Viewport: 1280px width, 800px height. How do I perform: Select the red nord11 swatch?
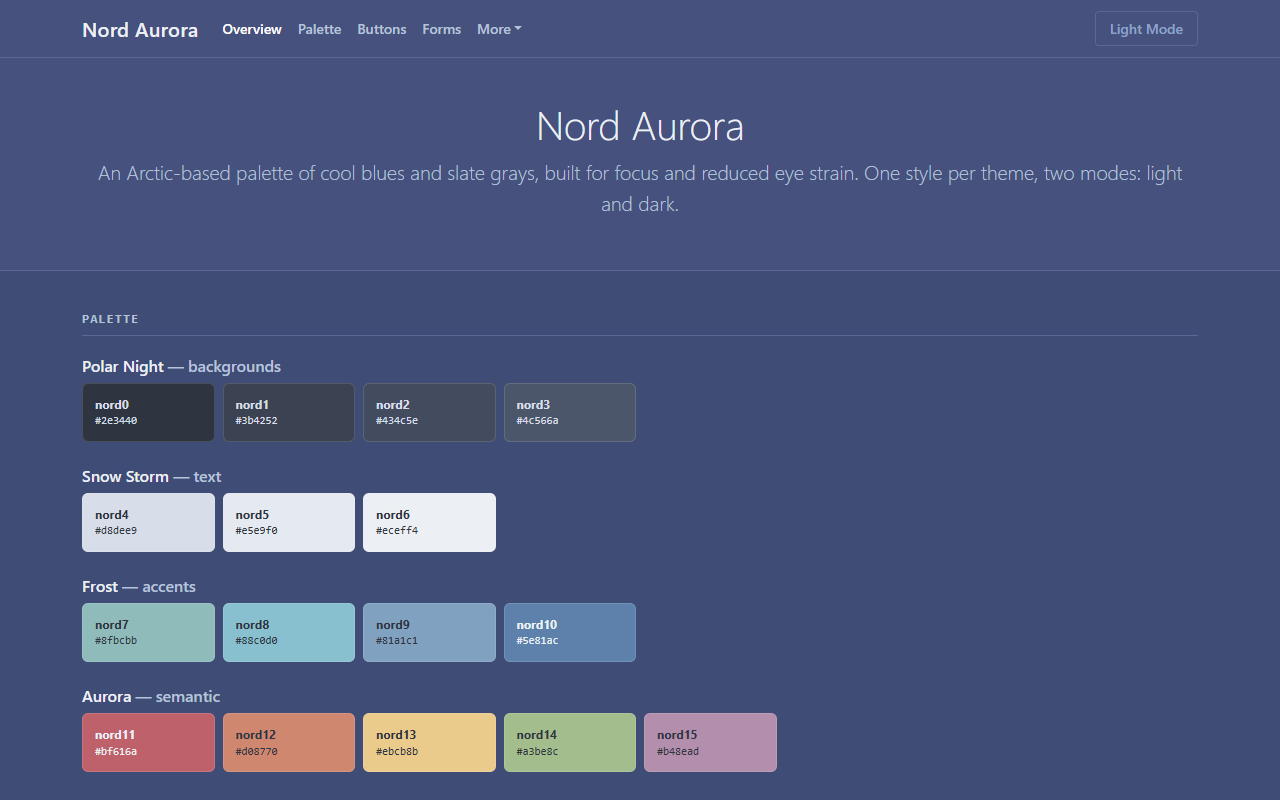coord(148,742)
